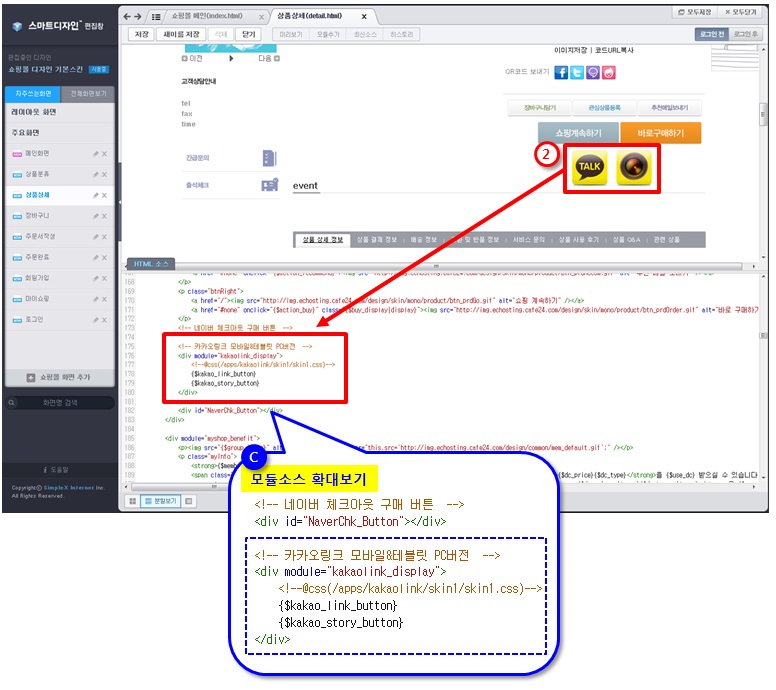Image resolution: width=776 pixels, height=690 pixels.
Task: Click the pink share icon
Action: (609, 73)
